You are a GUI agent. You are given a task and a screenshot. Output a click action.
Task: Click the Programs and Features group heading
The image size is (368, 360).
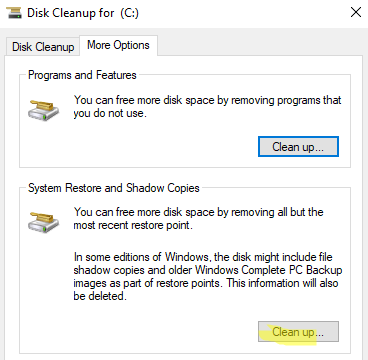click(x=82, y=75)
